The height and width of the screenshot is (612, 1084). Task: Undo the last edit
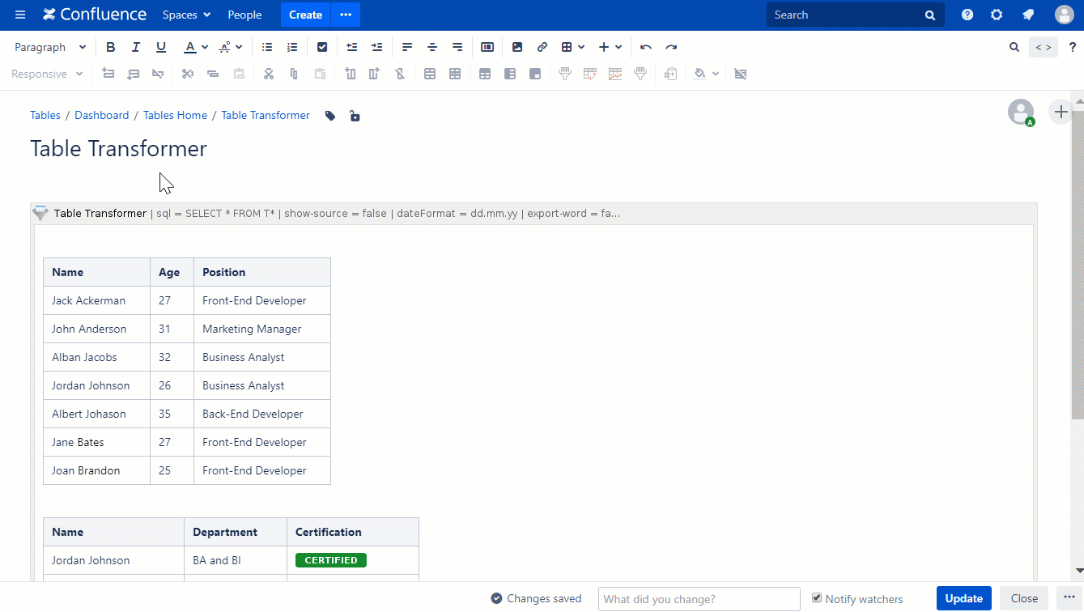[x=646, y=47]
